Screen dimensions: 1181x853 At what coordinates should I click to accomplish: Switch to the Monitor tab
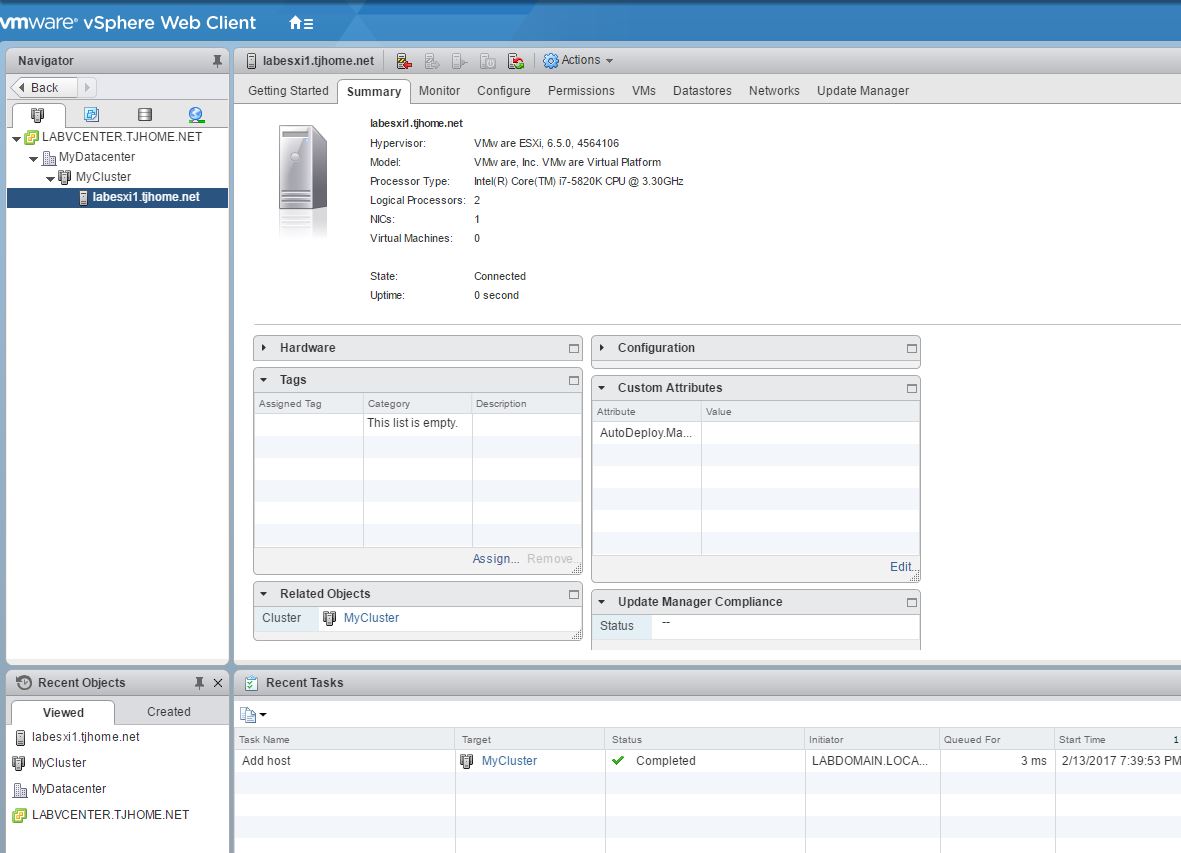pyautogui.click(x=439, y=91)
